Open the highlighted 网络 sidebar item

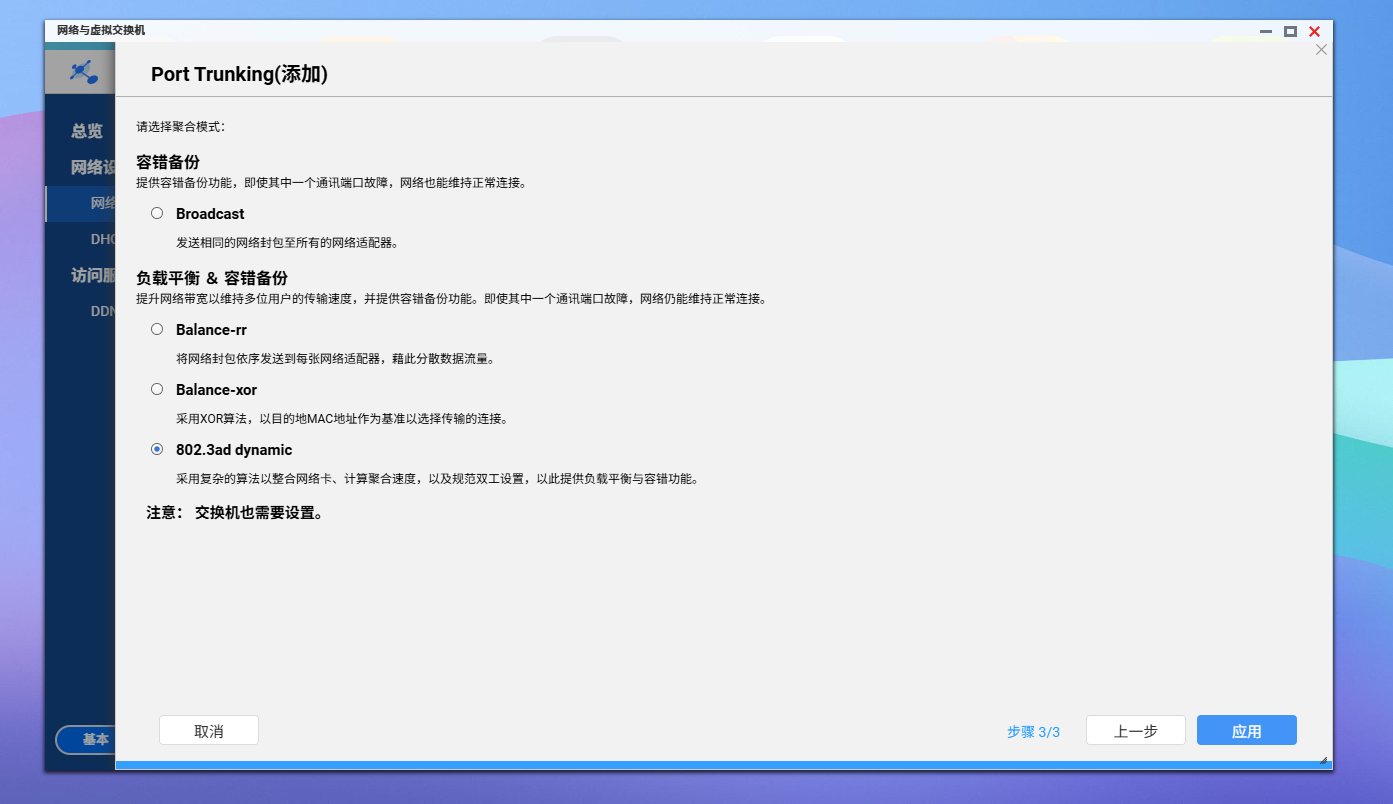(x=102, y=203)
